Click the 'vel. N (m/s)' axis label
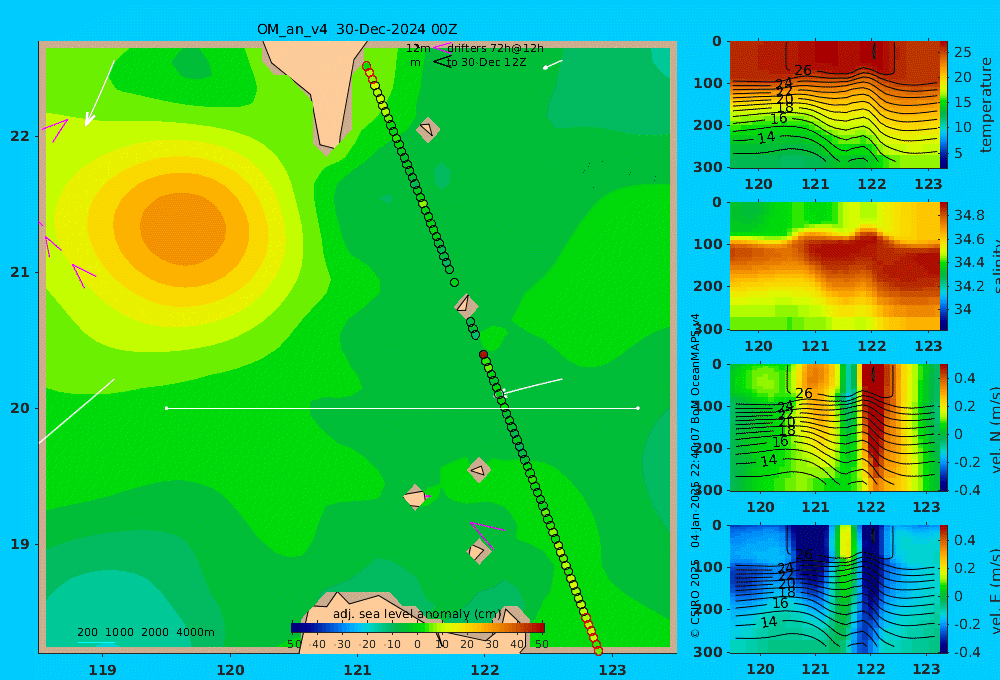The width and height of the screenshot is (1000, 680). point(994,429)
